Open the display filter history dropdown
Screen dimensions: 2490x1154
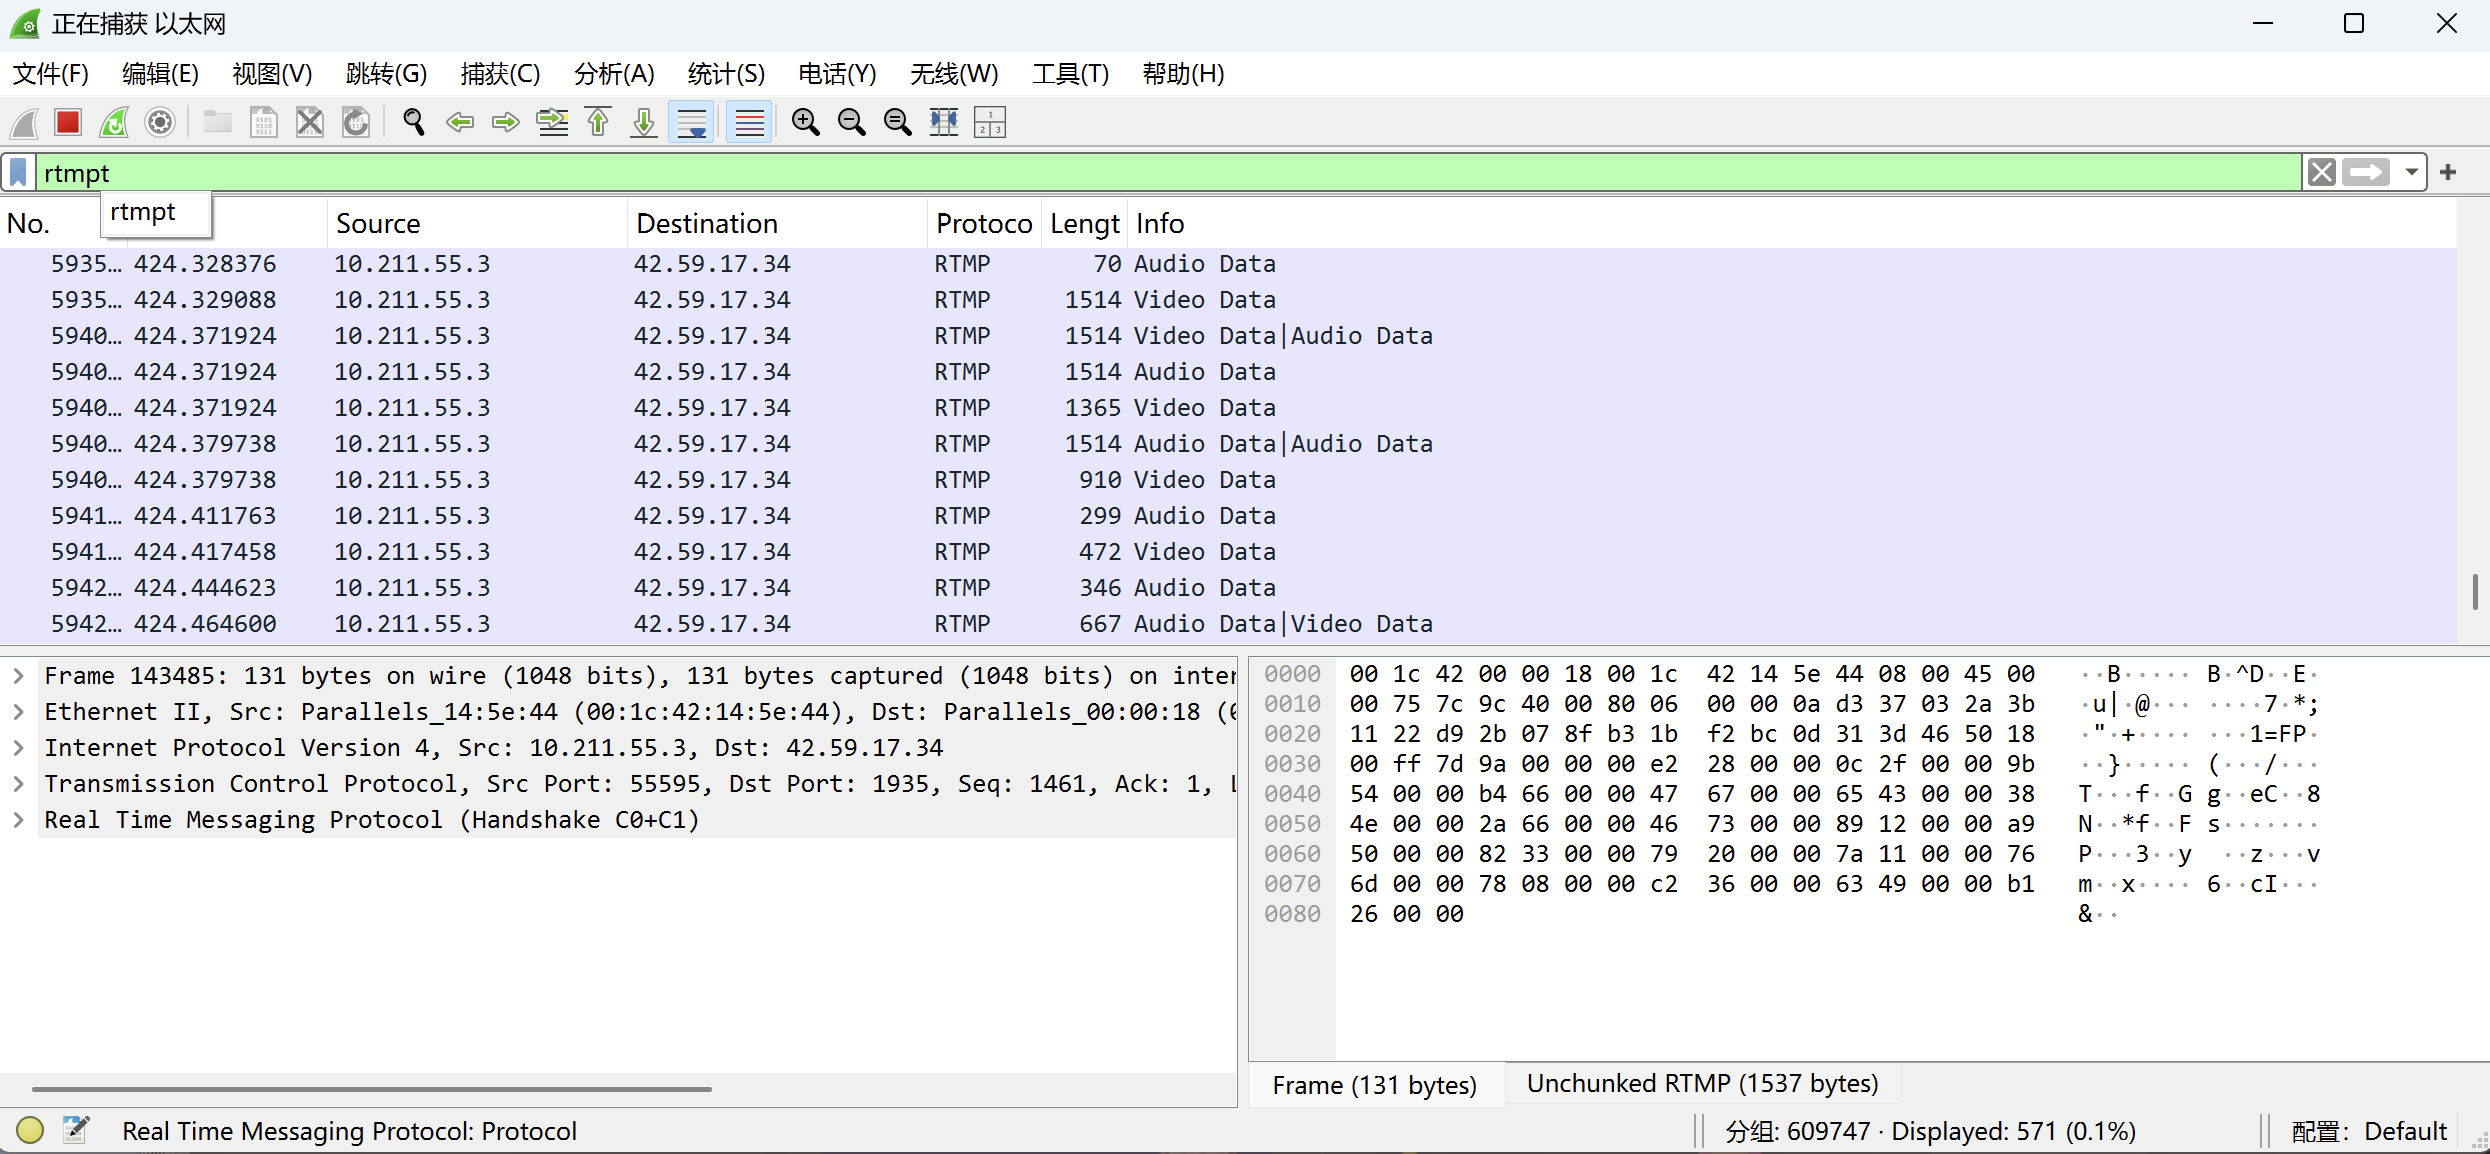(x=2411, y=173)
